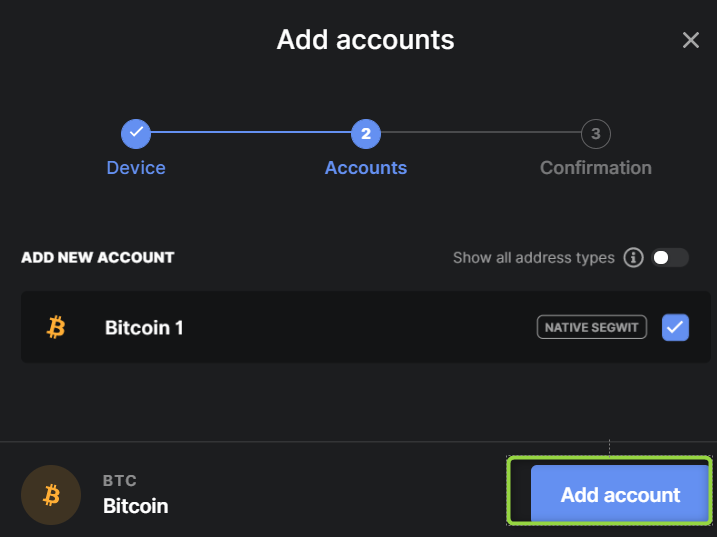Image resolution: width=717 pixels, height=537 pixels.
Task: Uncheck the Bitcoin 1 account checkbox
Action: tap(675, 327)
